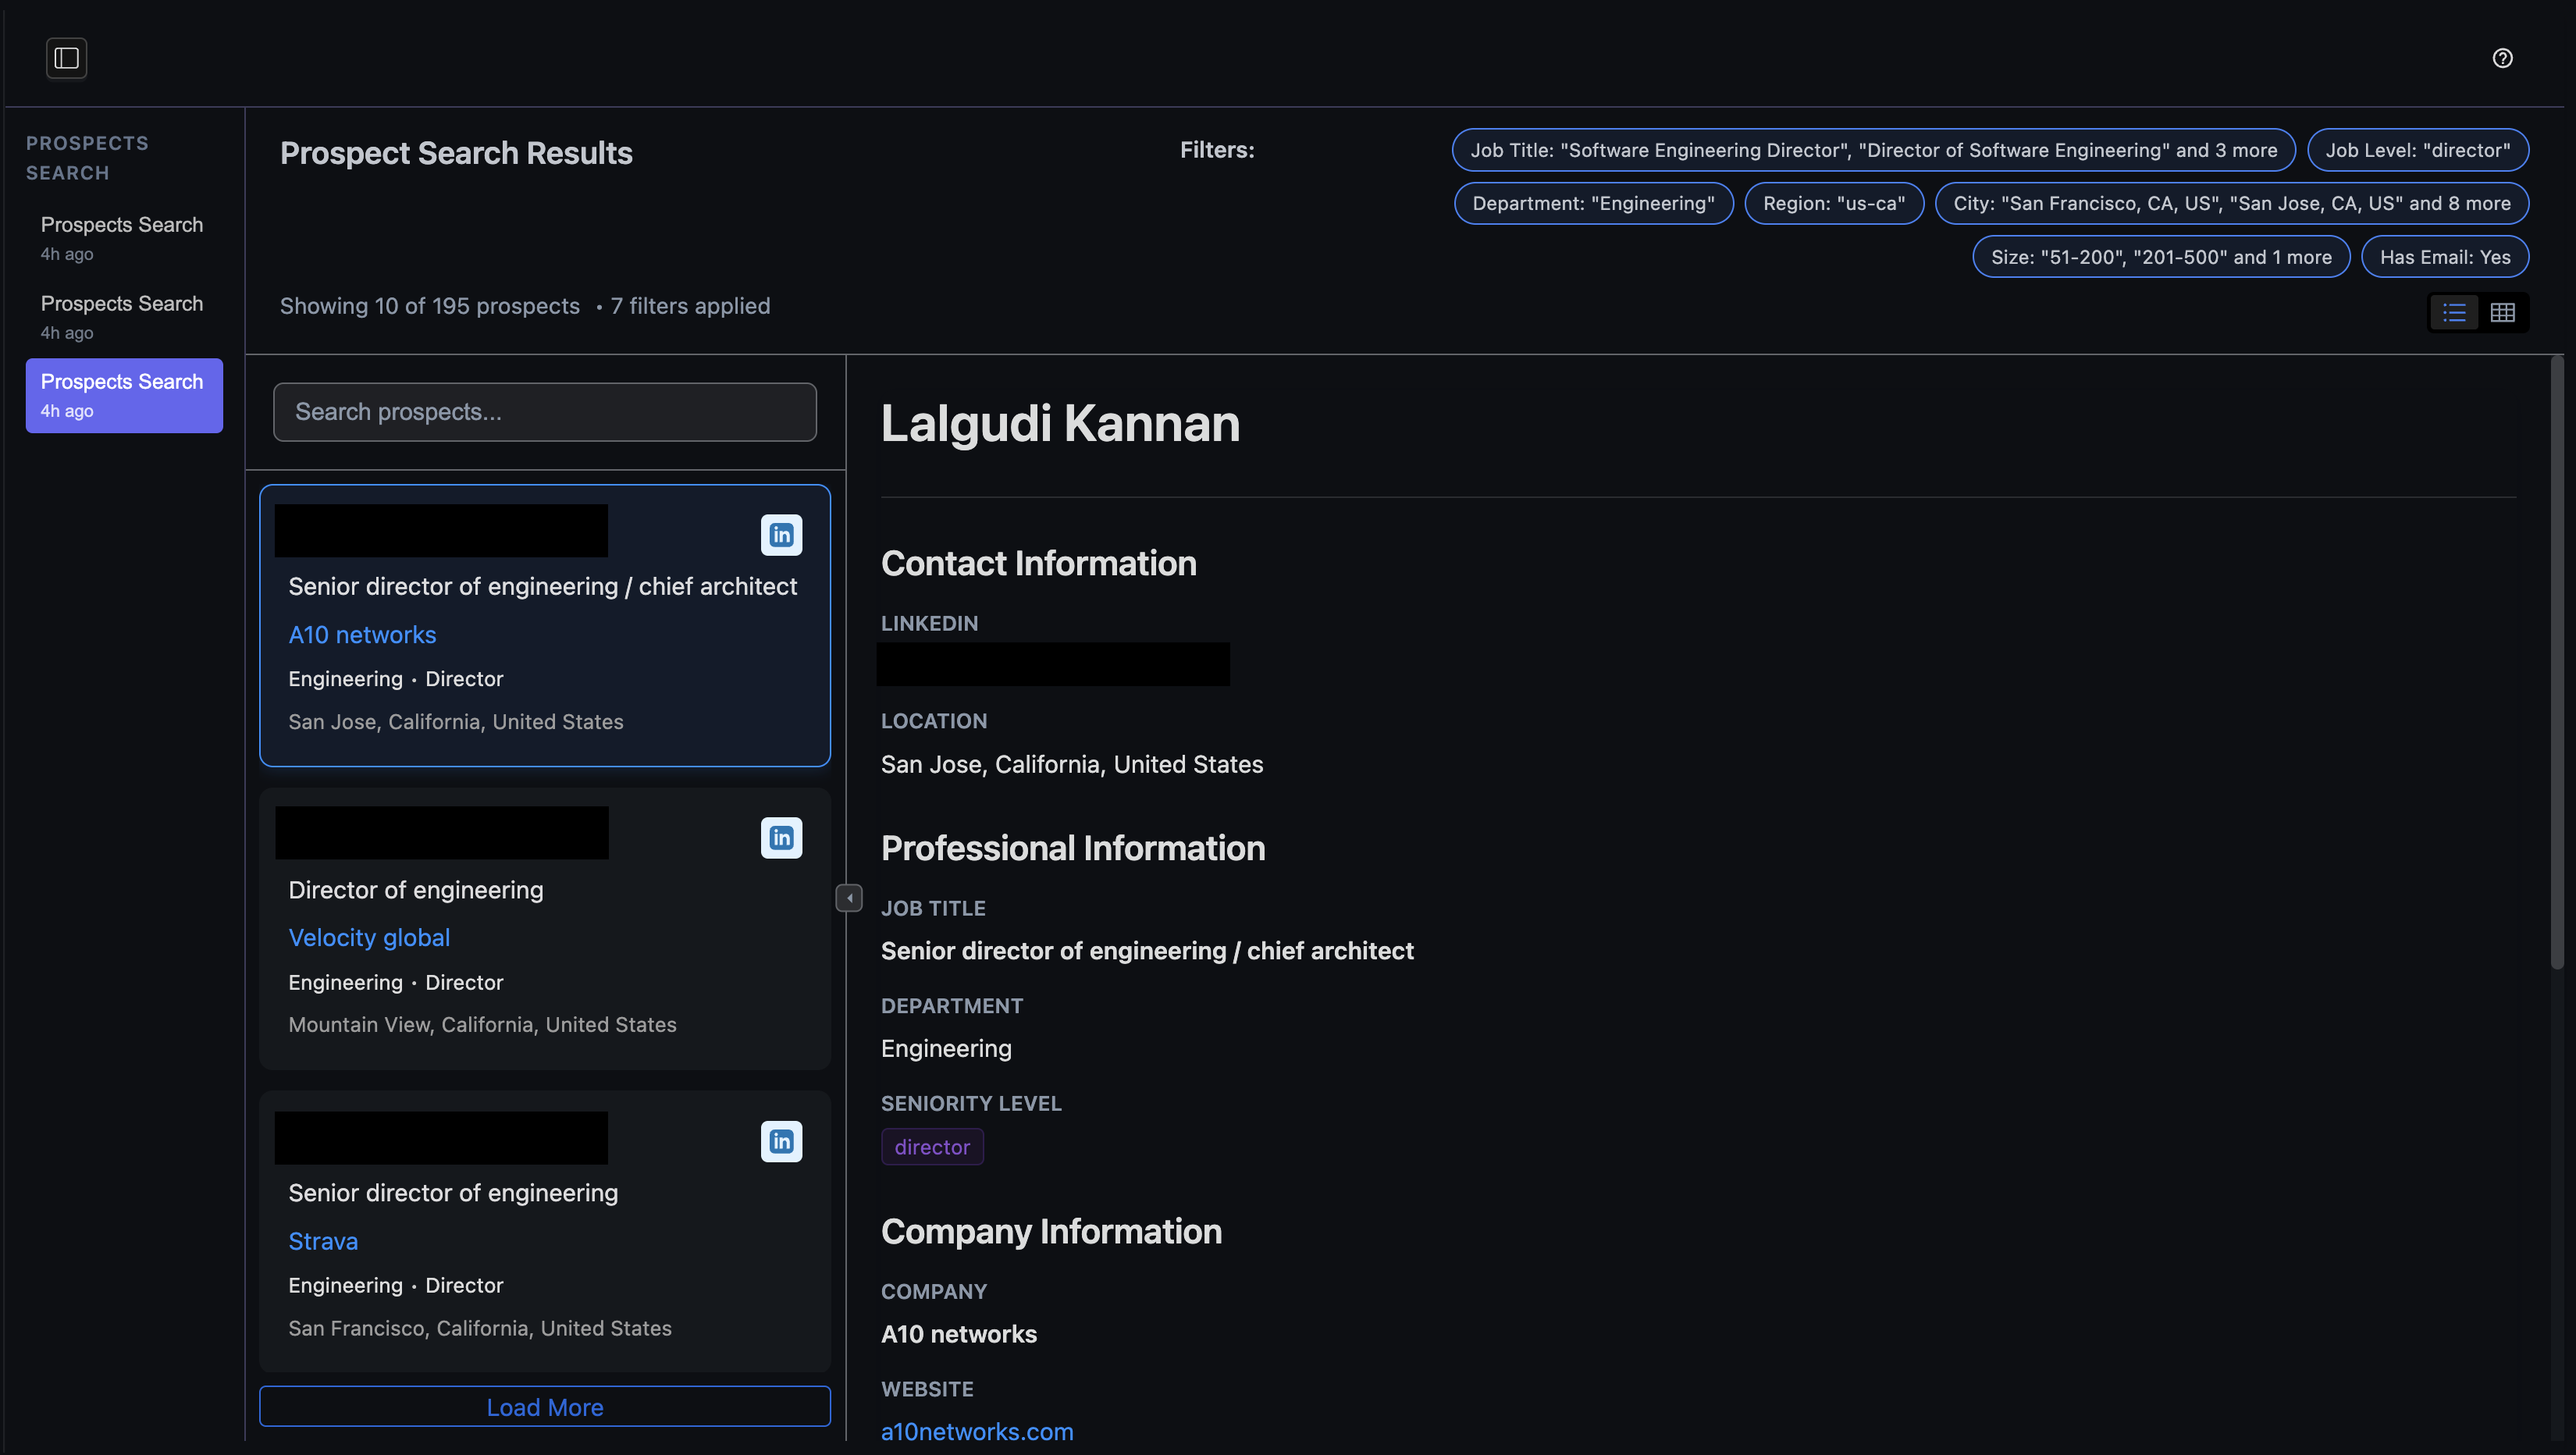Click the Professional Information heading

(1073, 849)
